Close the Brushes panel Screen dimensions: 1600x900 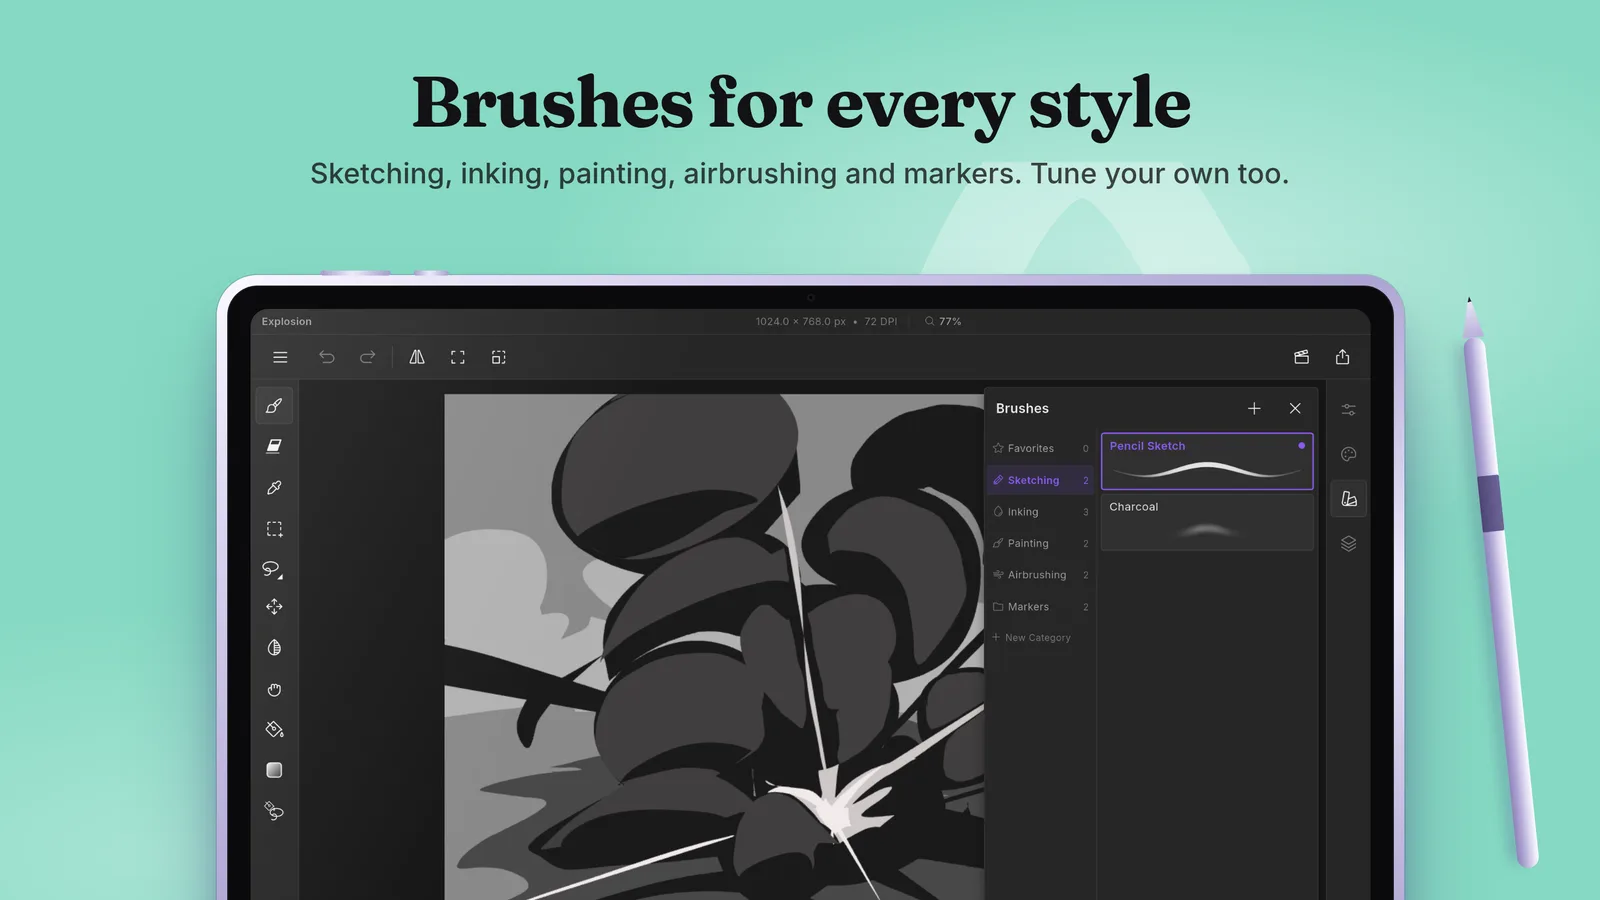click(x=1295, y=408)
